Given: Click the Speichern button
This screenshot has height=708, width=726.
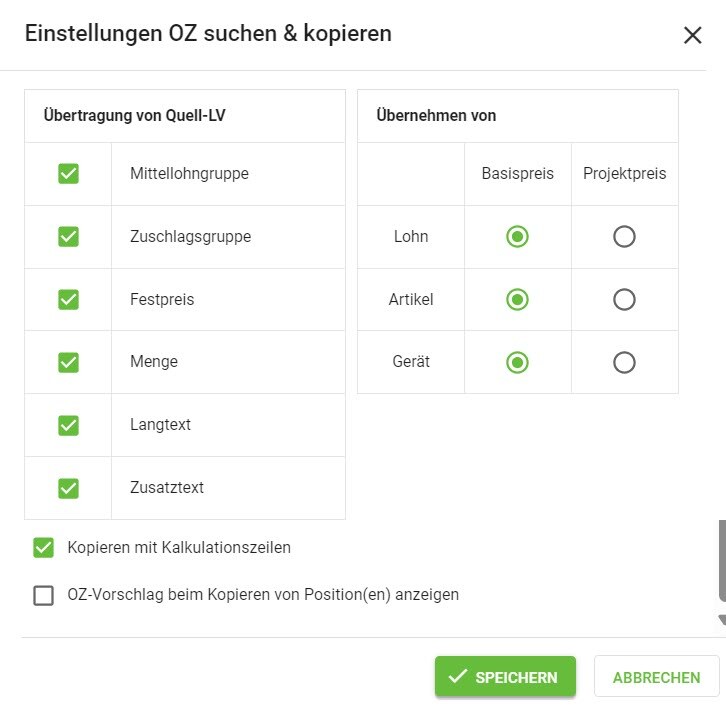Looking at the screenshot, I should [x=505, y=677].
